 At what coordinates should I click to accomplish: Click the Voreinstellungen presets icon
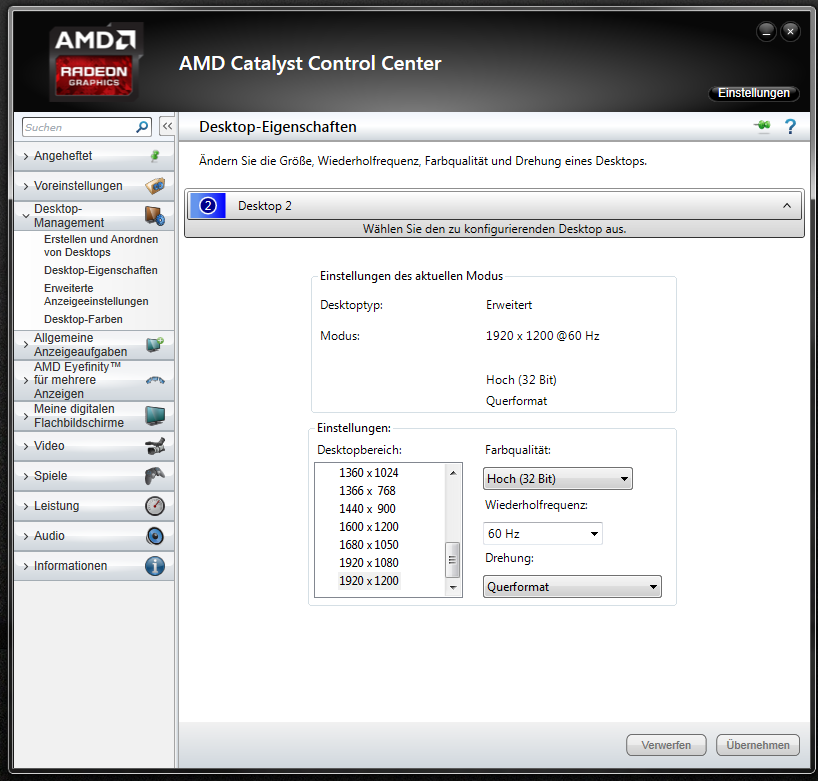[x=155, y=186]
